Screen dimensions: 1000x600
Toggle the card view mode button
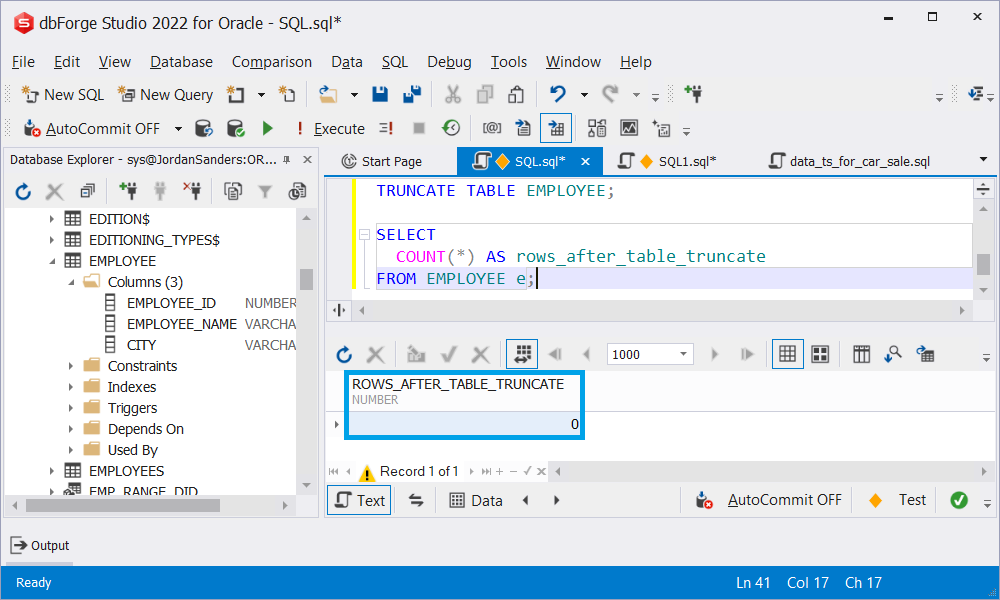[x=819, y=353]
